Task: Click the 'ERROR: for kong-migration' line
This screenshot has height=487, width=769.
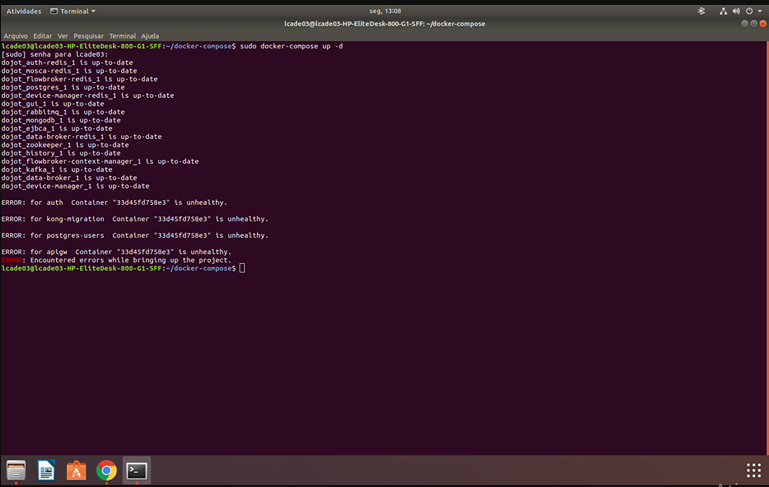Action: coord(135,219)
